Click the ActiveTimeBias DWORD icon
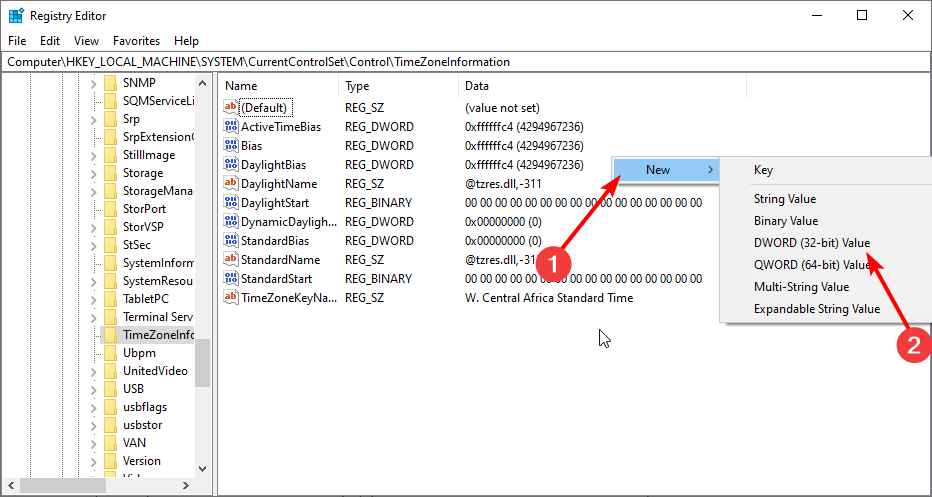The height and width of the screenshot is (497, 932). coord(230,127)
